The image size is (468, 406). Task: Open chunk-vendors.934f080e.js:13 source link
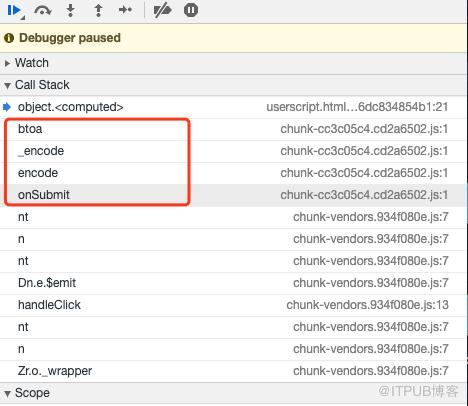point(367,305)
